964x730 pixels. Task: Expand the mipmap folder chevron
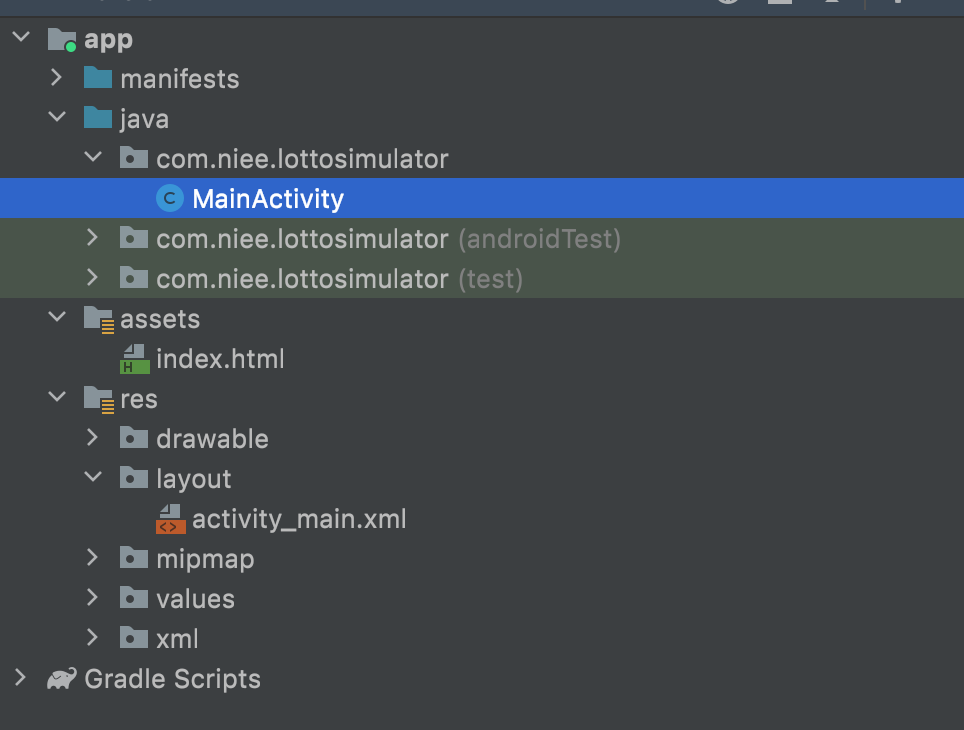(93, 557)
